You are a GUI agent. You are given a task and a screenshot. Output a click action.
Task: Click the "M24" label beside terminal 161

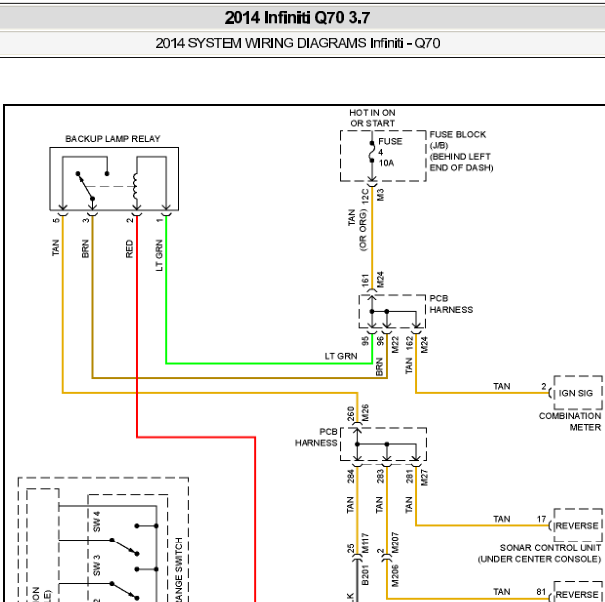coord(380,279)
